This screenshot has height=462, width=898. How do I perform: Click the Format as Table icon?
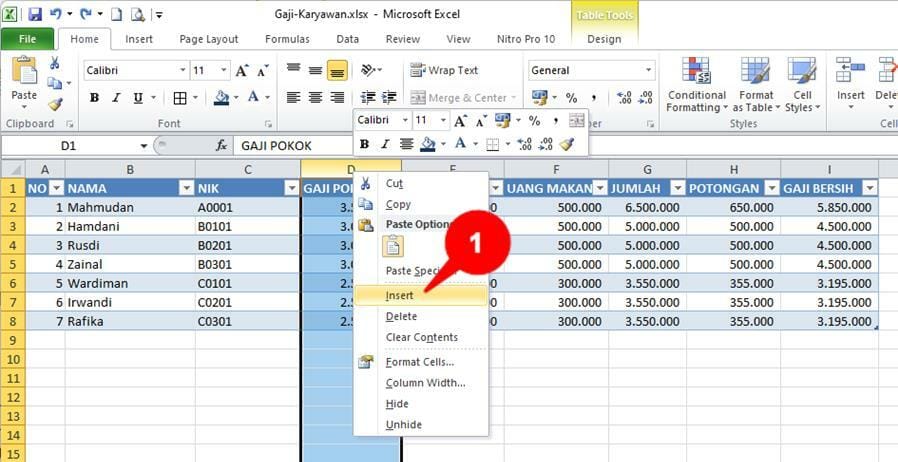(x=755, y=85)
